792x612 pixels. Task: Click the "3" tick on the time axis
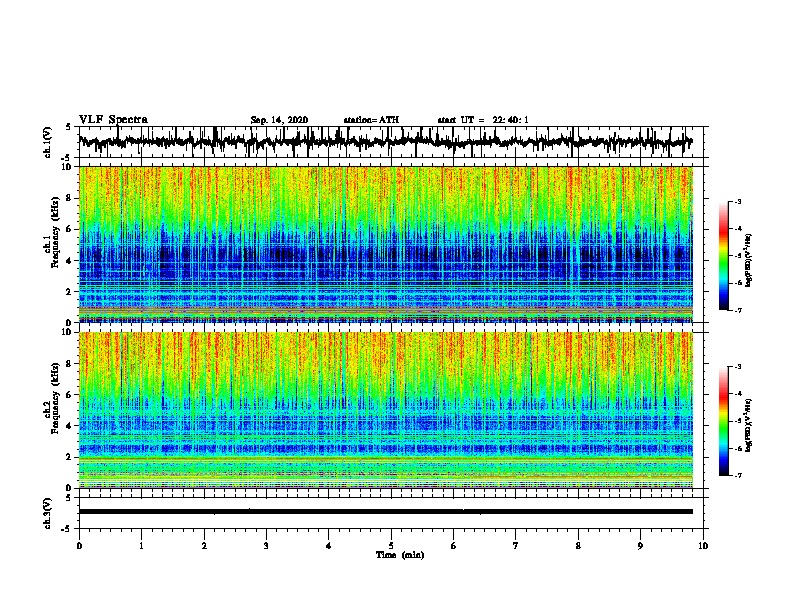266,546
